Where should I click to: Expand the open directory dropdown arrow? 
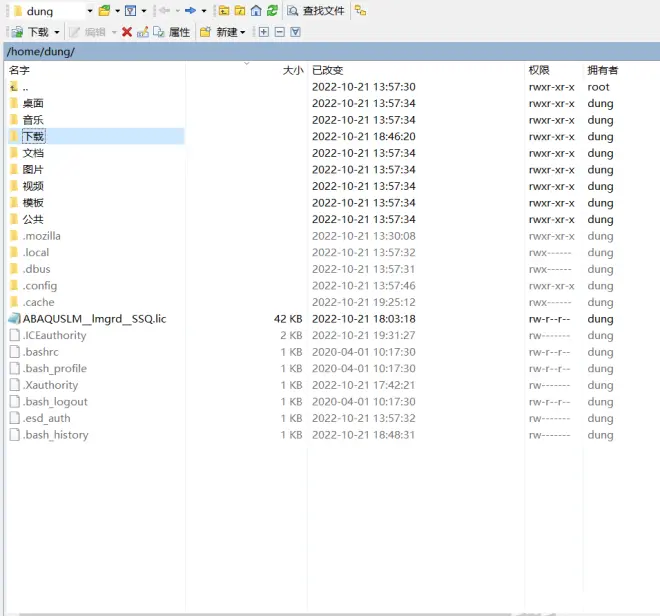[x=117, y=11]
